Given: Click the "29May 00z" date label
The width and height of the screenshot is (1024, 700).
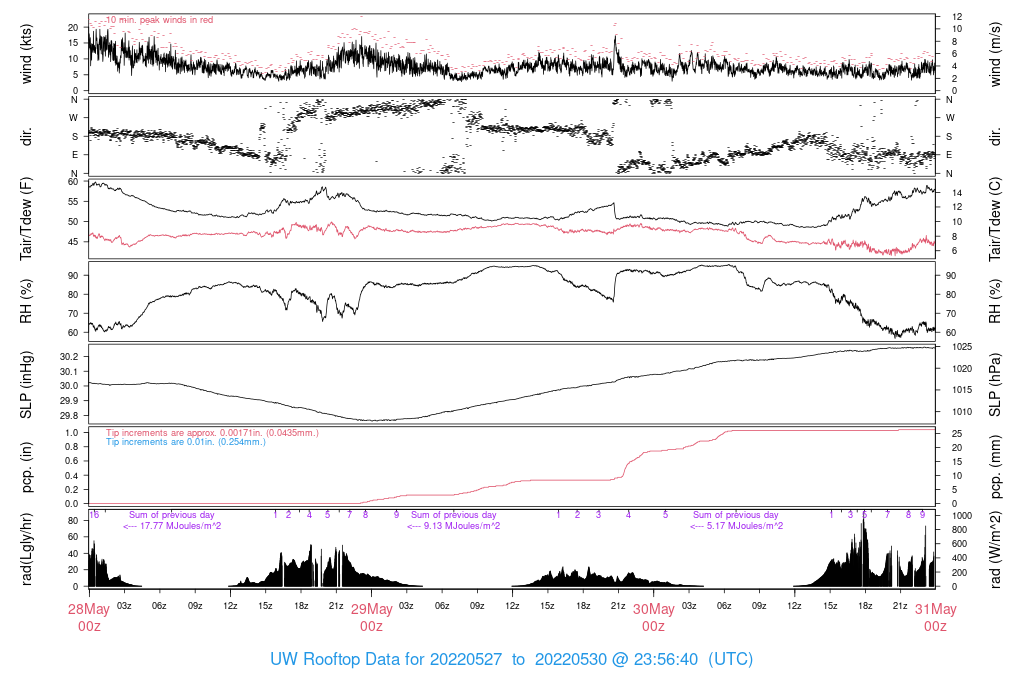Looking at the screenshot, I should (372, 618).
